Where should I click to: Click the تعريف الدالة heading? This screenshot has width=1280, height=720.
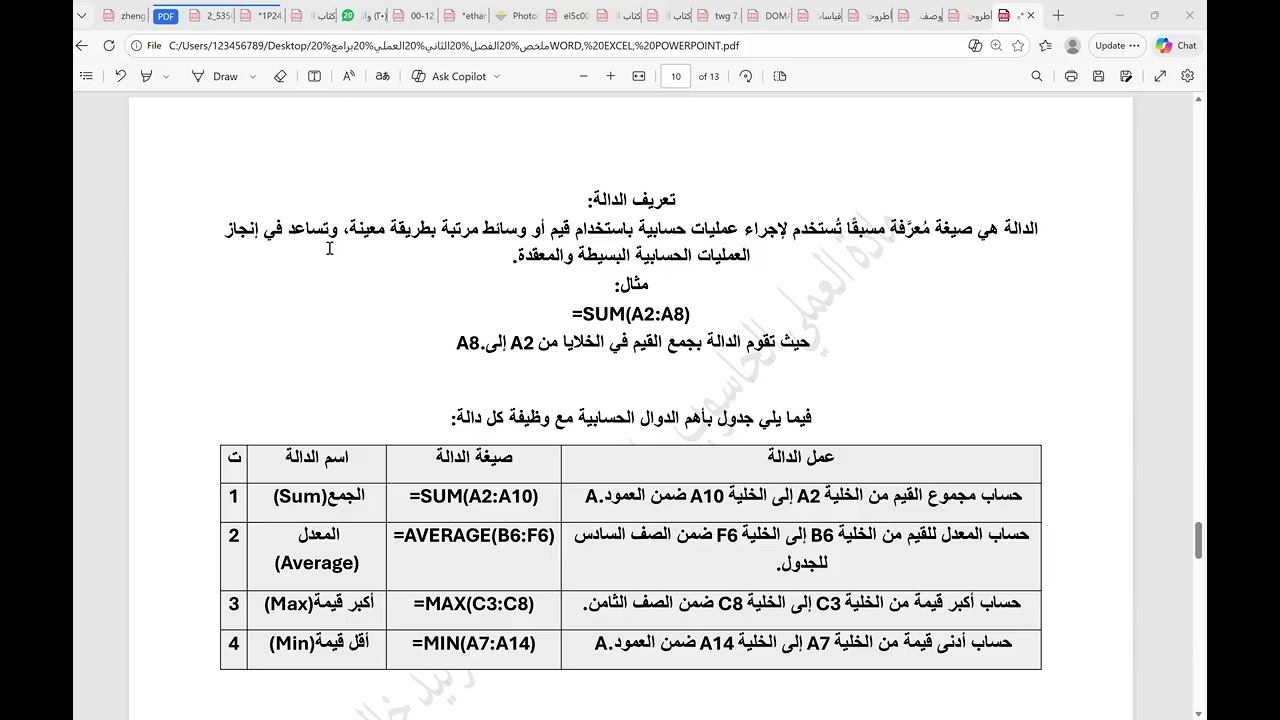click(631, 200)
